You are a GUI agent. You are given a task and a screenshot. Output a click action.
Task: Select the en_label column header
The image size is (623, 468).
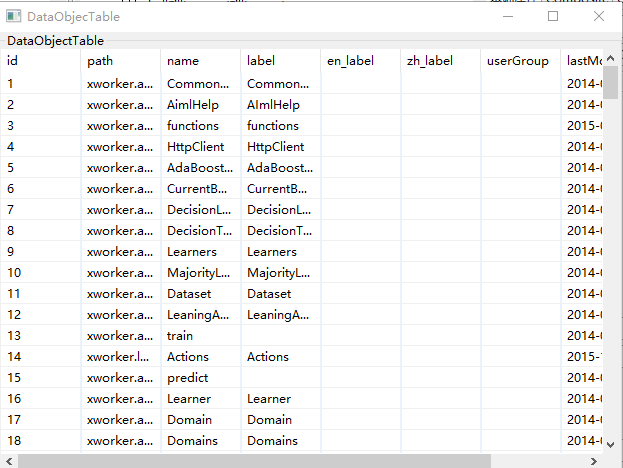pyautogui.click(x=361, y=61)
